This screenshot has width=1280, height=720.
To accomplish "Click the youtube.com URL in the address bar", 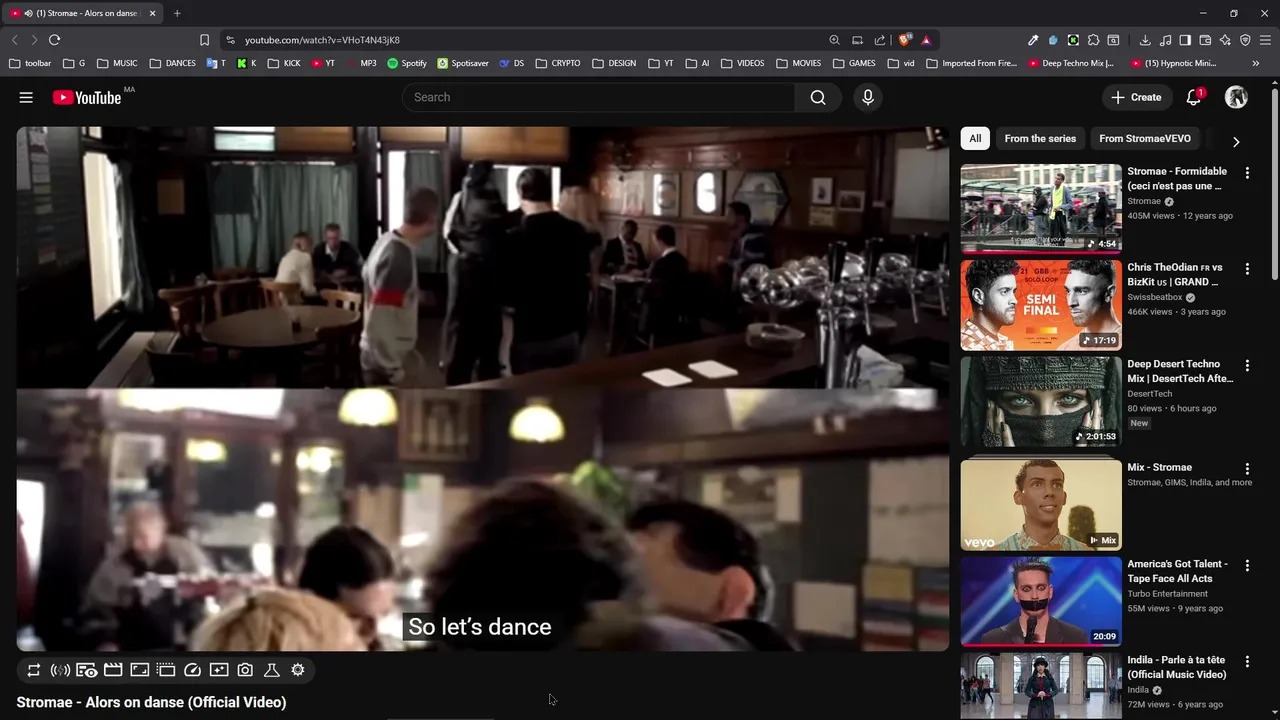I will click(322, 40).
